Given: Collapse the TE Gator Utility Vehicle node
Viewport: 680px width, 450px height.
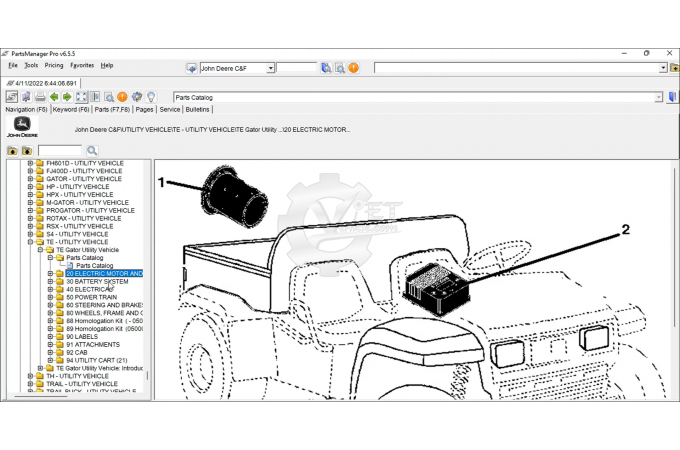Looking at the screenshot, I should (40, 250).
